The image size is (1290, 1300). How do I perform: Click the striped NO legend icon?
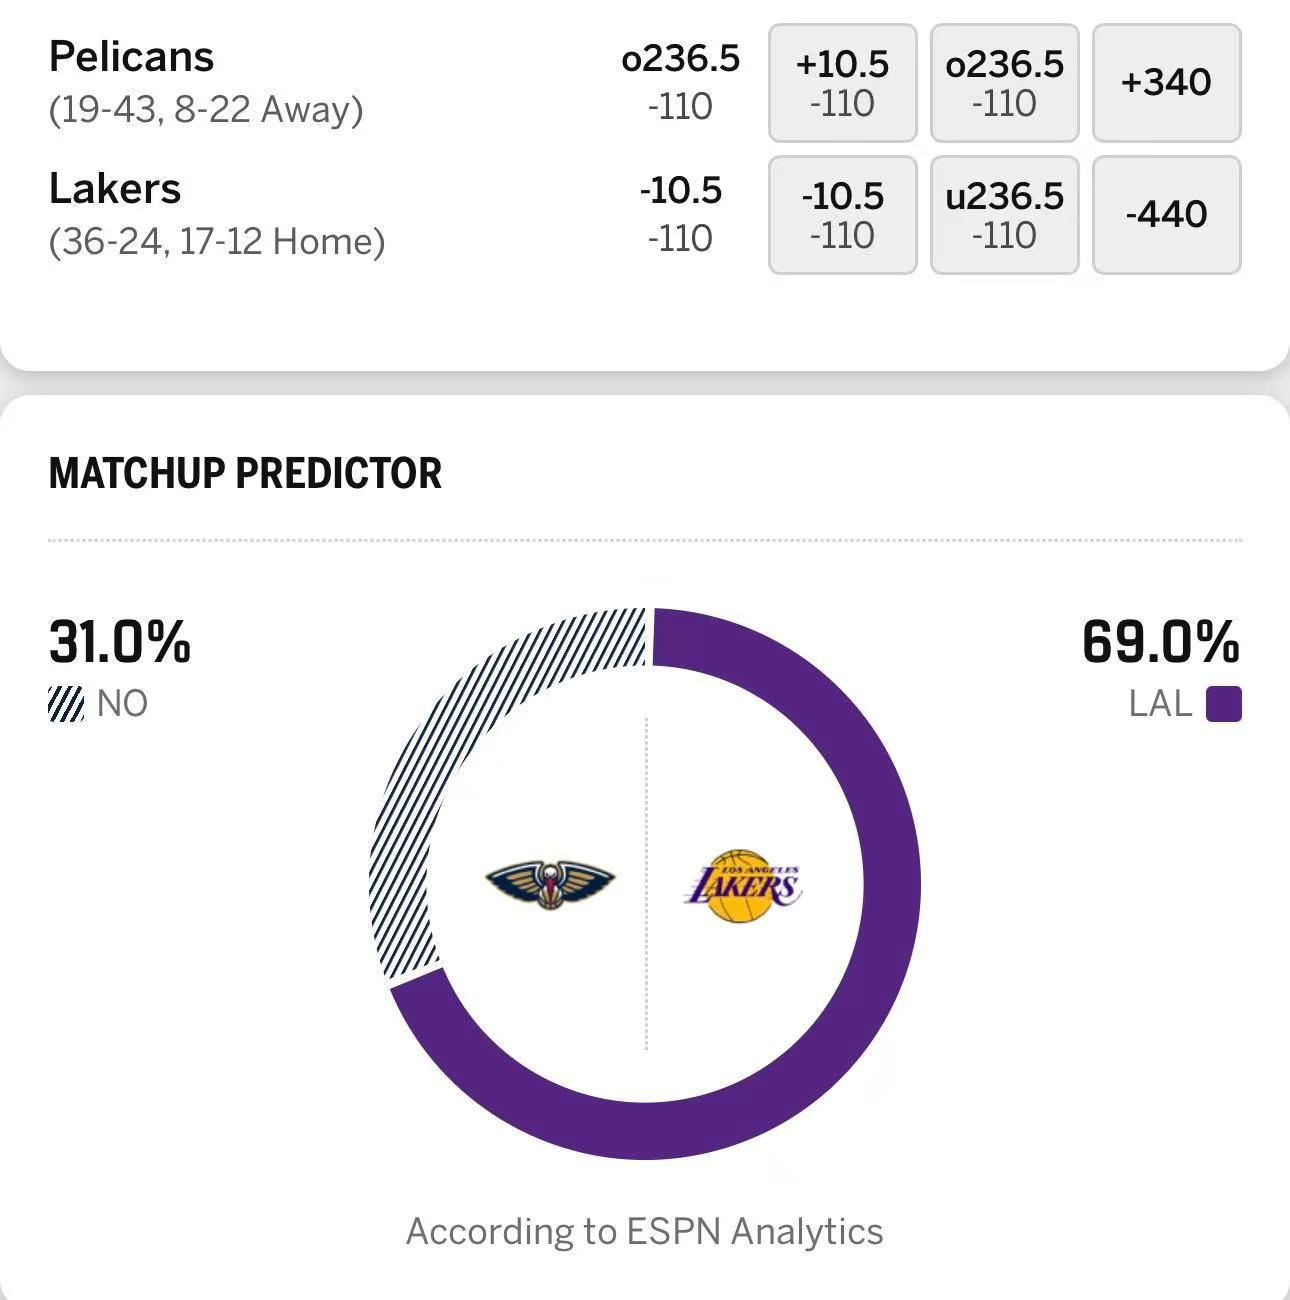tap(66, 704)
